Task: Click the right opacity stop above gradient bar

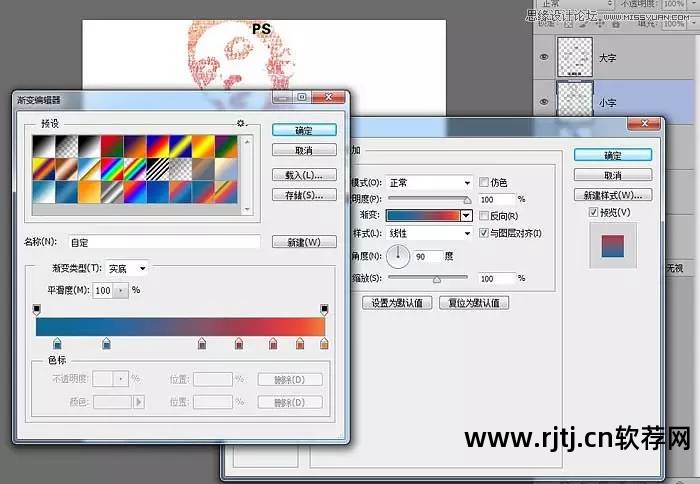Action: (x=325, y=309)
